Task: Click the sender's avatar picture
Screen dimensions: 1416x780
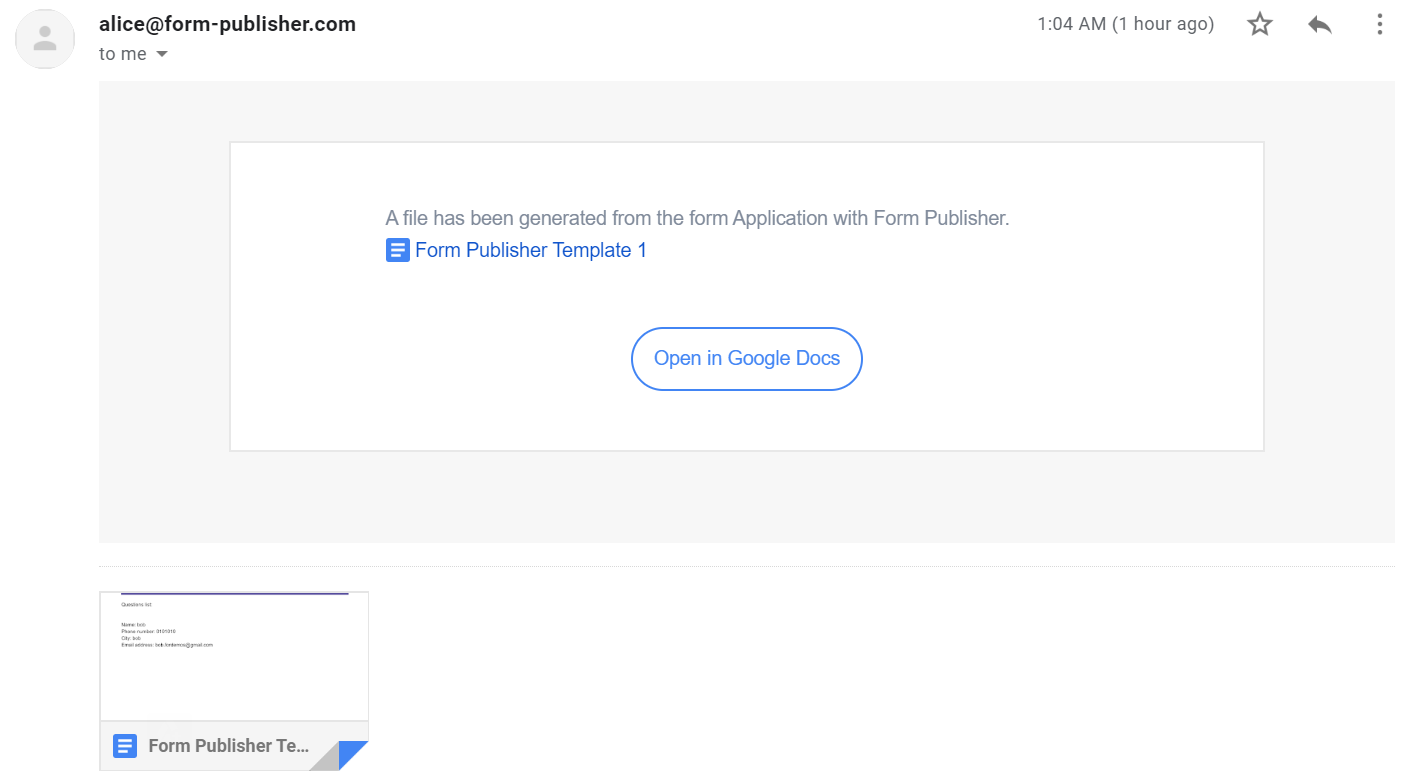Action: (45, 39)
